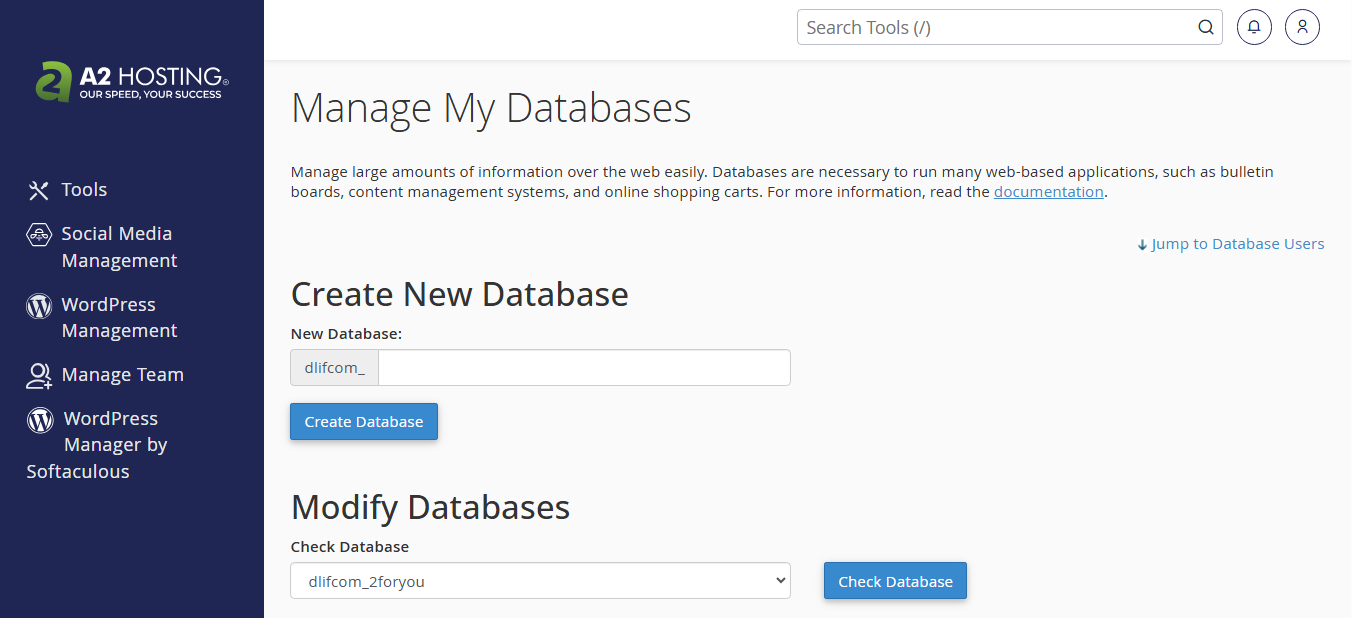1352x618 pixels.
Task: Select the Tools wrench icon in sidebar
Action: [x=37, y=189]
